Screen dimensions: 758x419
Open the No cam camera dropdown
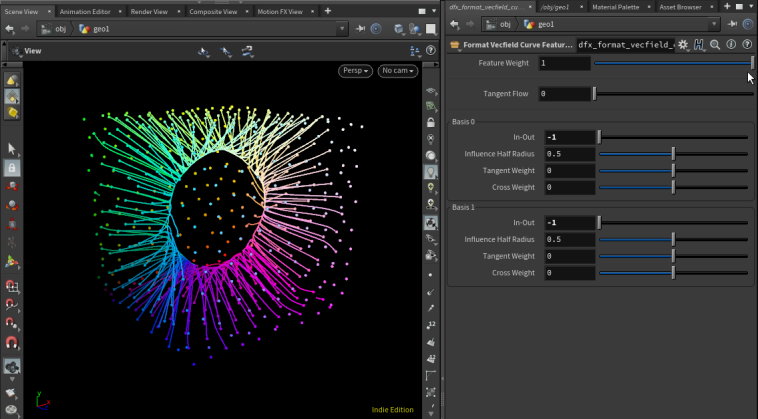tap(397, 71)
